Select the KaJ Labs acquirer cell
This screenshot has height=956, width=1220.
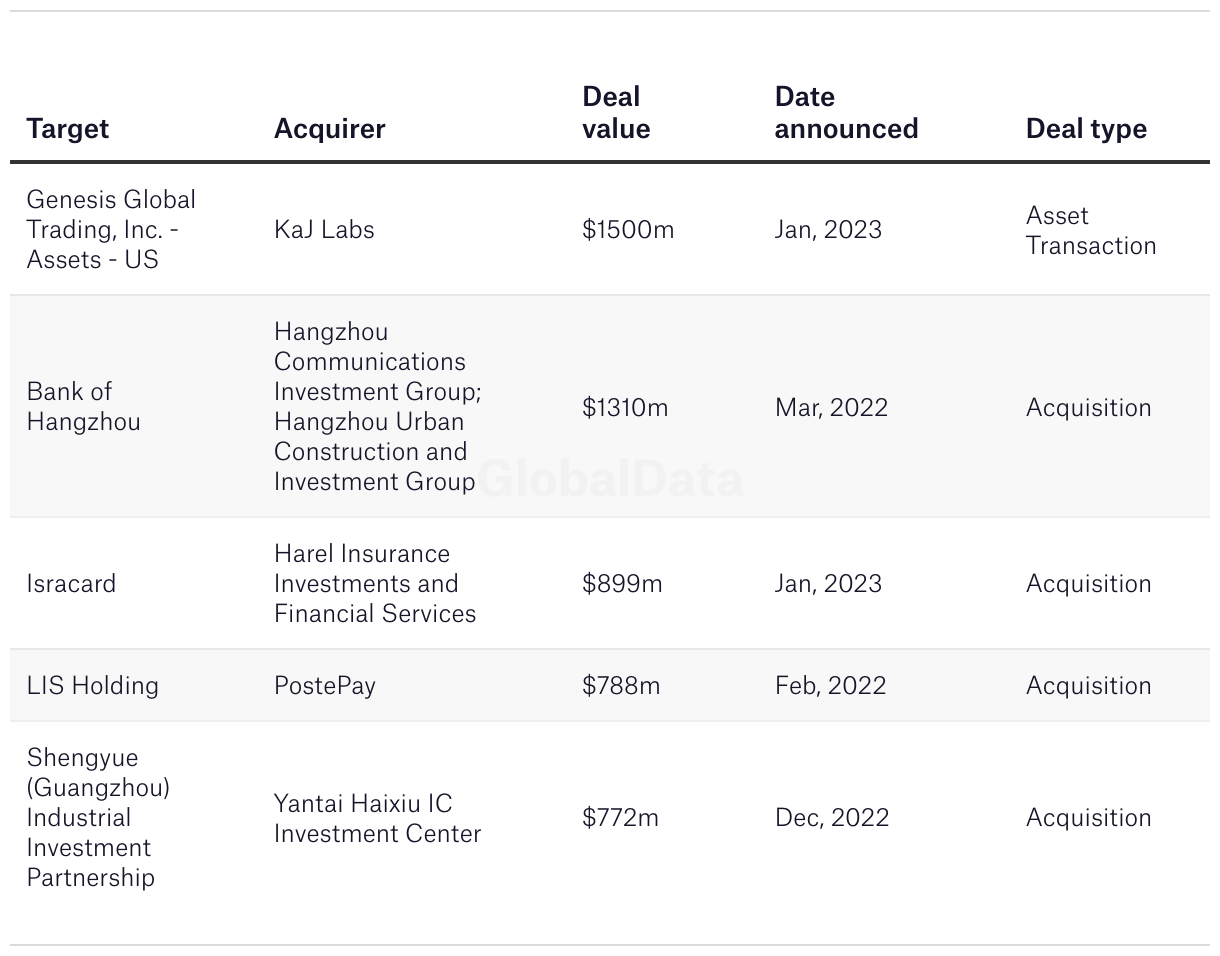pos(324,229)
